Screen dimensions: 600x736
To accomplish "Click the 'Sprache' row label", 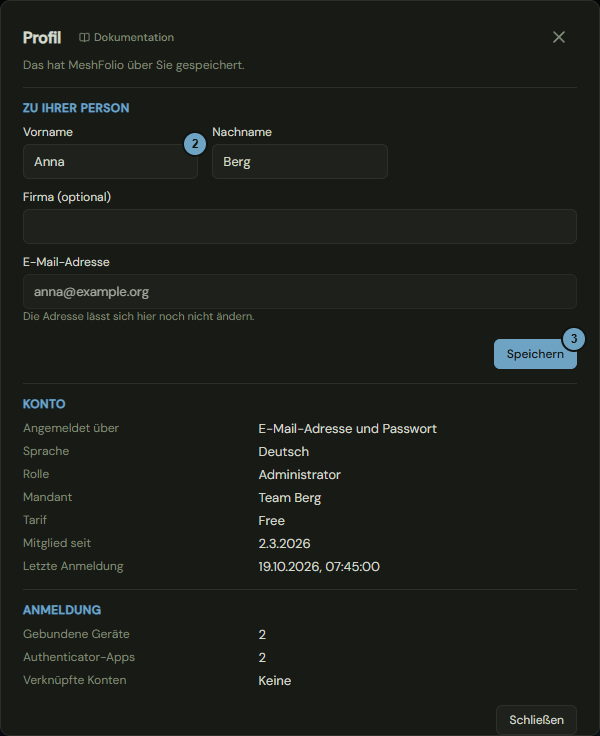I will (46, 451).
